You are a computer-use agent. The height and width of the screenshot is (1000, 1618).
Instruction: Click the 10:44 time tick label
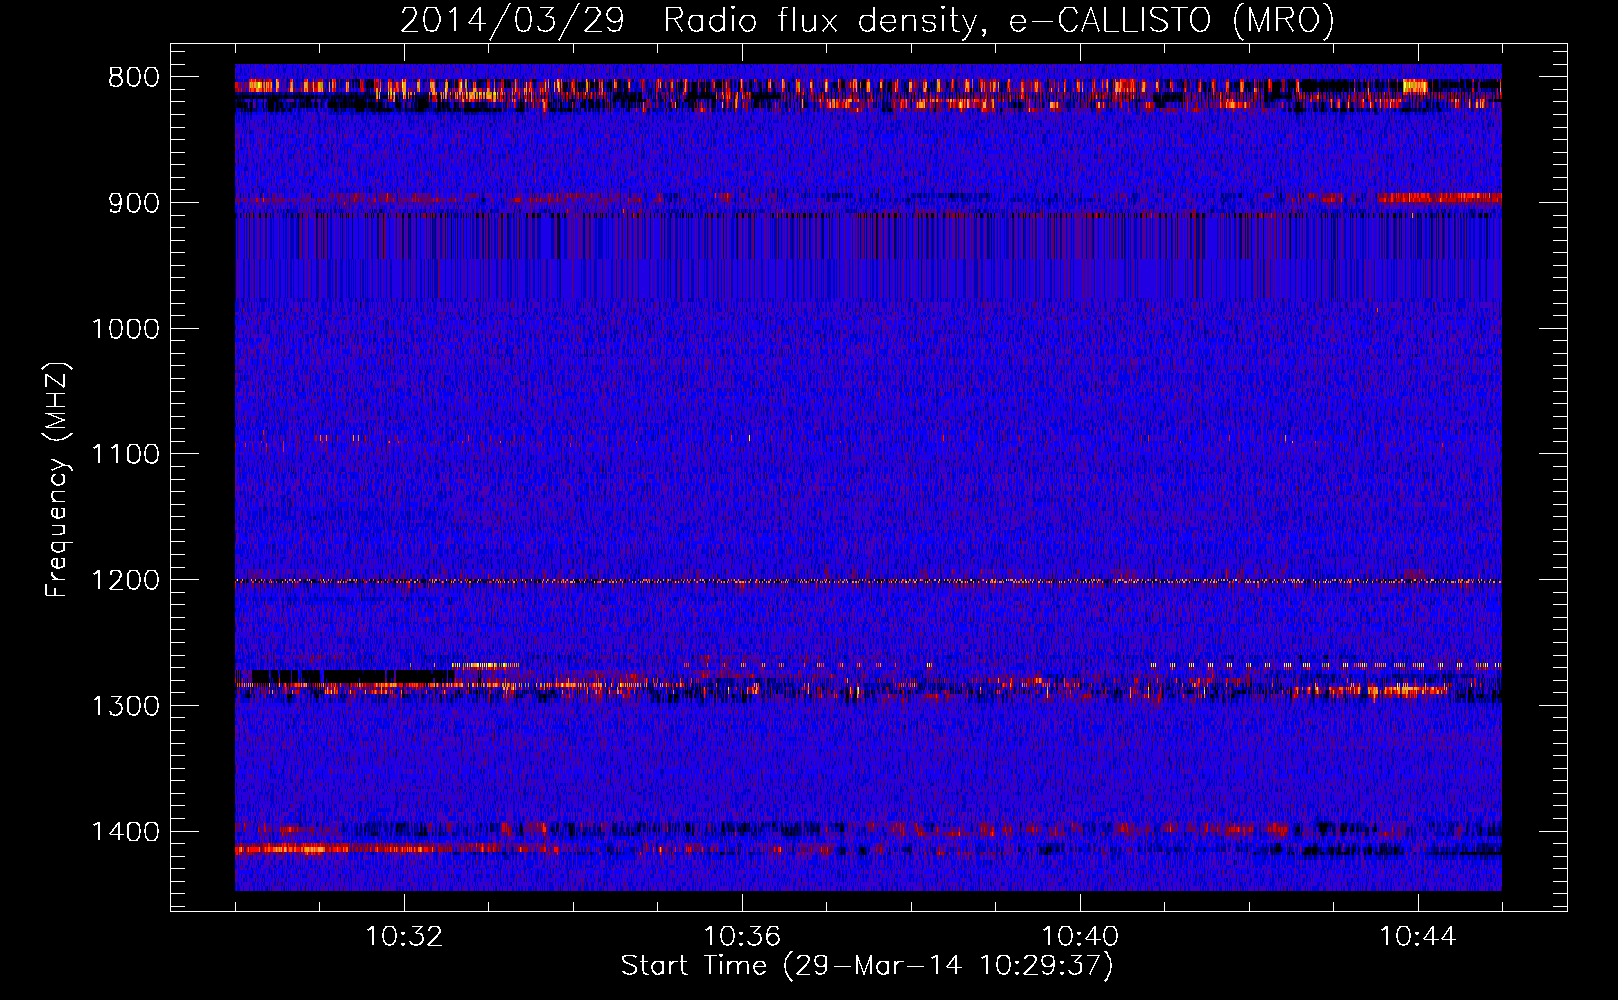[1418, 937]
